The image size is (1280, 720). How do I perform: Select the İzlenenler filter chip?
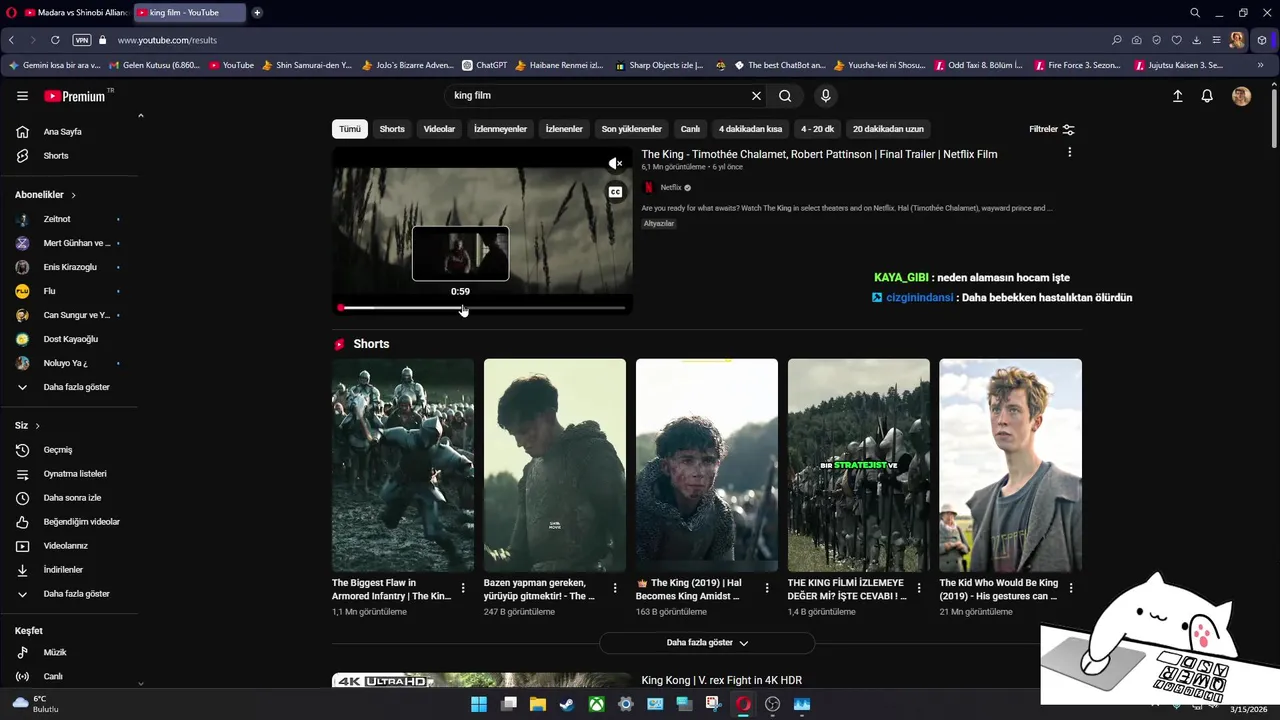(564, 129)
